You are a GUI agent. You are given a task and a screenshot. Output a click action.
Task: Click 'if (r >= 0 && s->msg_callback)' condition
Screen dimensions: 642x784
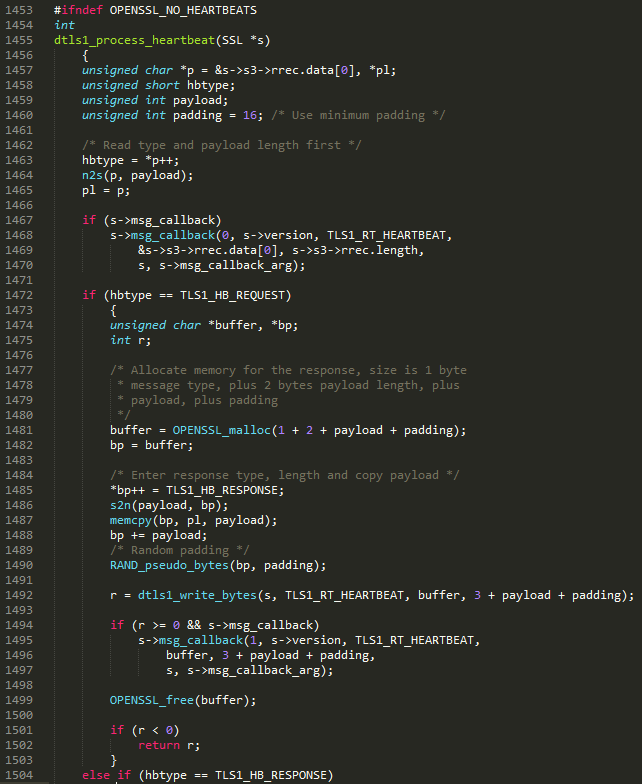[214, 626]
